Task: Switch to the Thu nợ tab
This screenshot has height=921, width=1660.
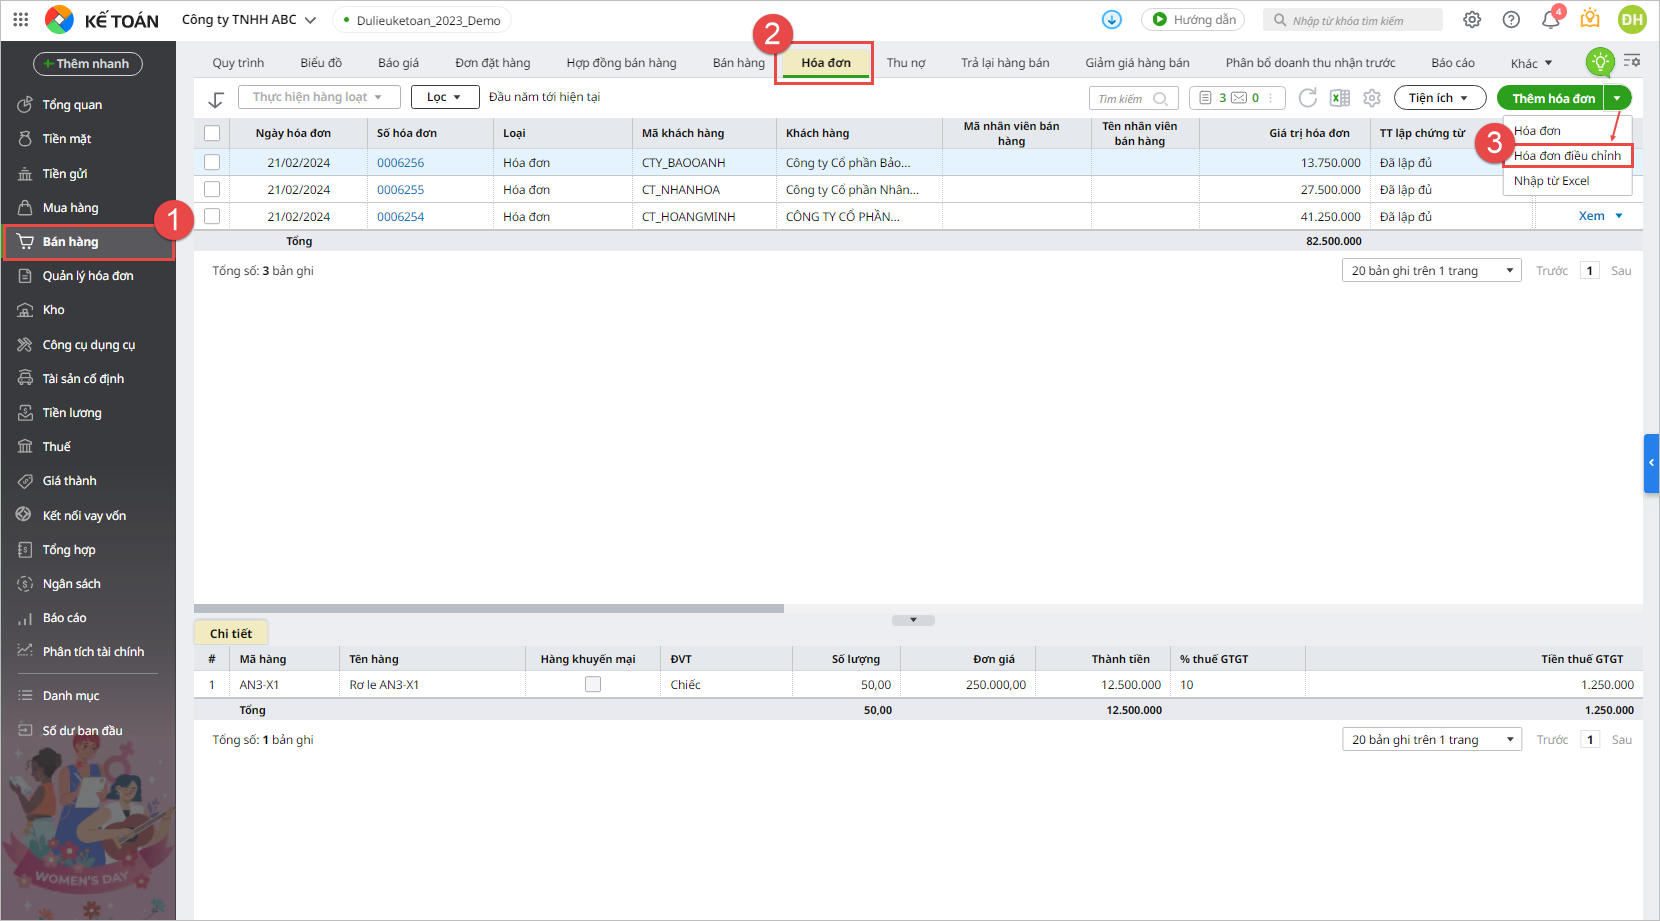Action: coord(905,63)
